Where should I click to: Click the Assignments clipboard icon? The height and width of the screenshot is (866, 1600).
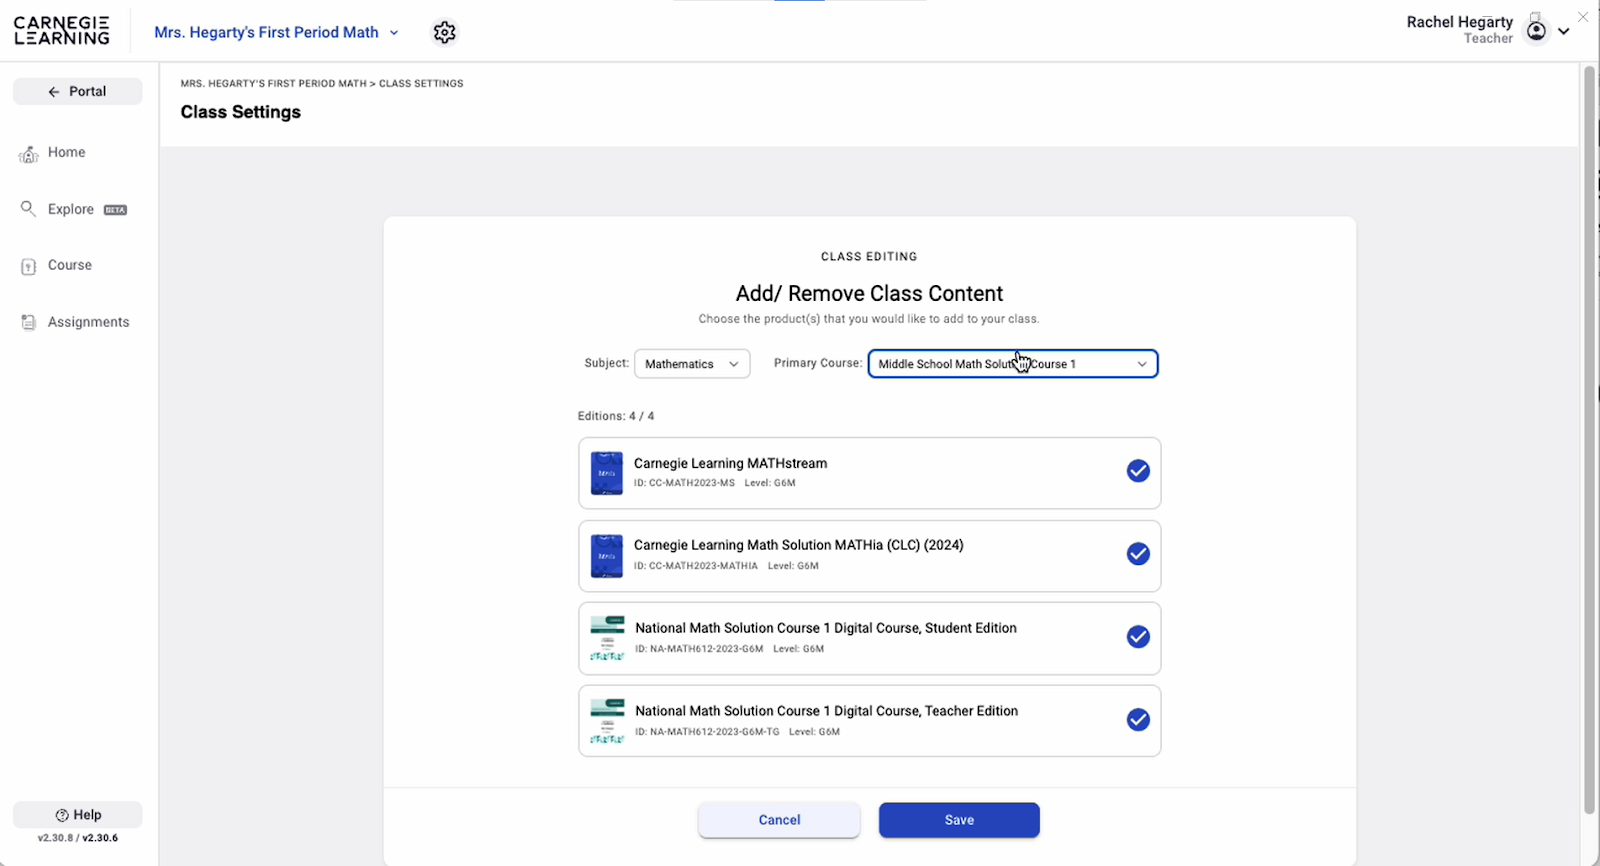(x=29, y=322)
